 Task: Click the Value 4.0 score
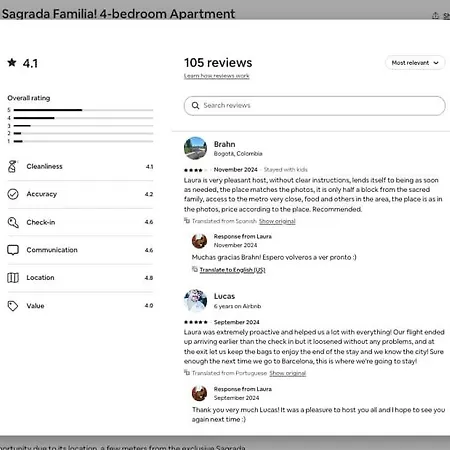[149, 306]
